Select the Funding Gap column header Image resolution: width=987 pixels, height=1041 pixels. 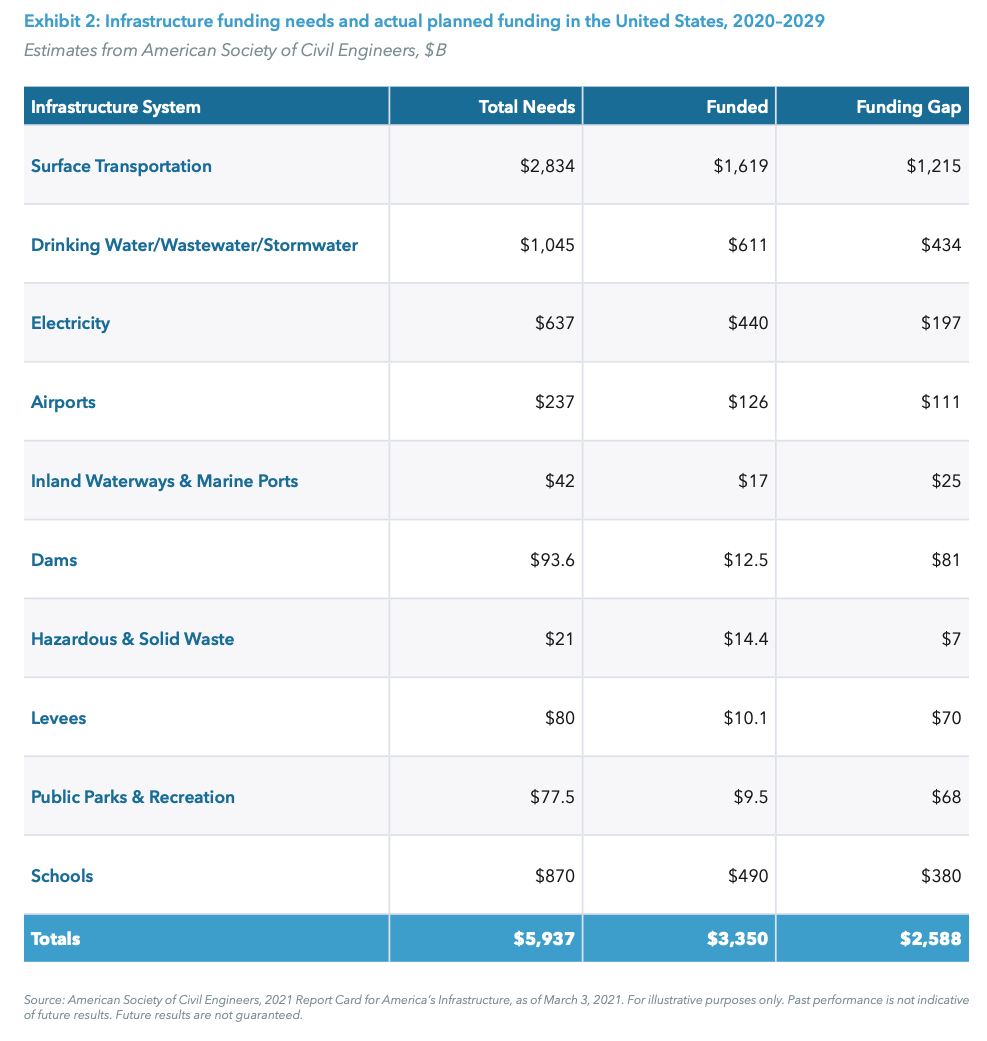[906, 105]
